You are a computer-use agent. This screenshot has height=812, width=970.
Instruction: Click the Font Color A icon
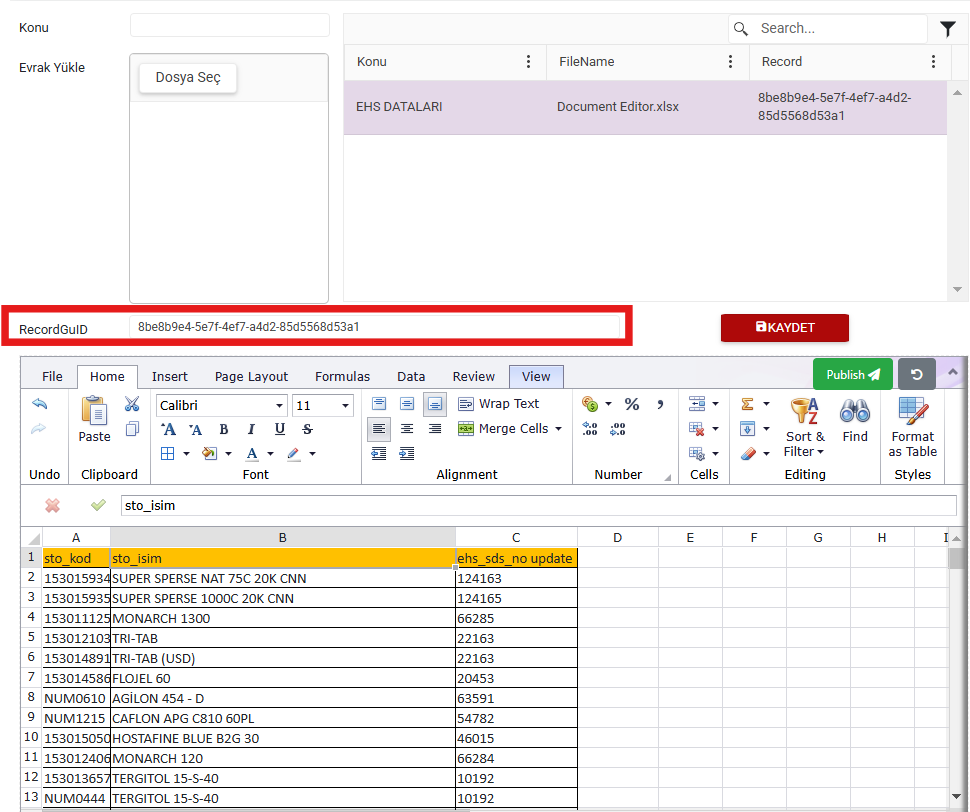click(252, 454)
